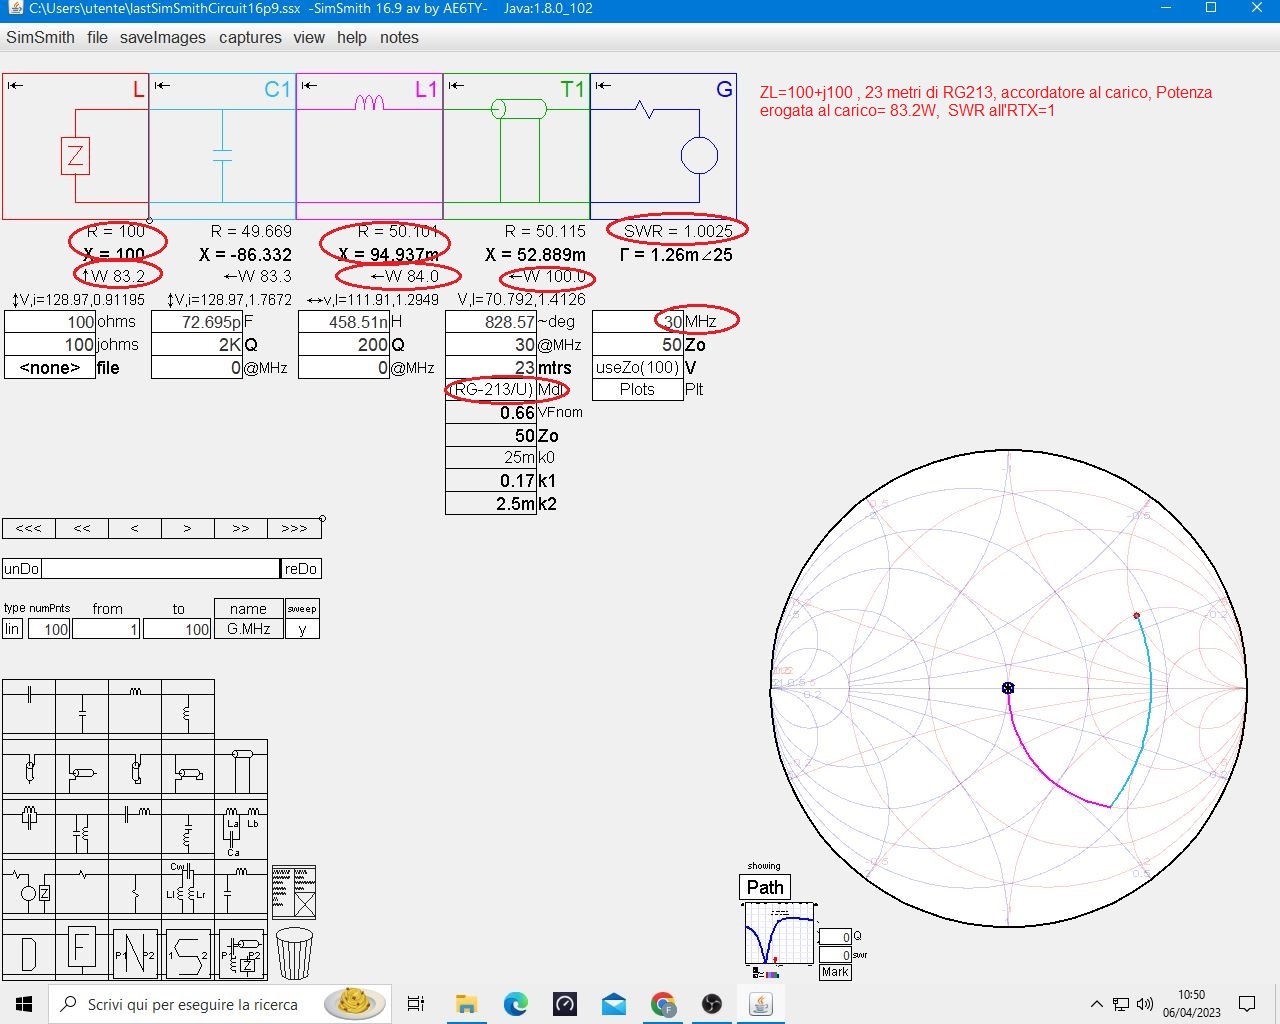1280x1024 pixels.
Task: Select the series capacitor-inductor component
Action: pos(135,830)
